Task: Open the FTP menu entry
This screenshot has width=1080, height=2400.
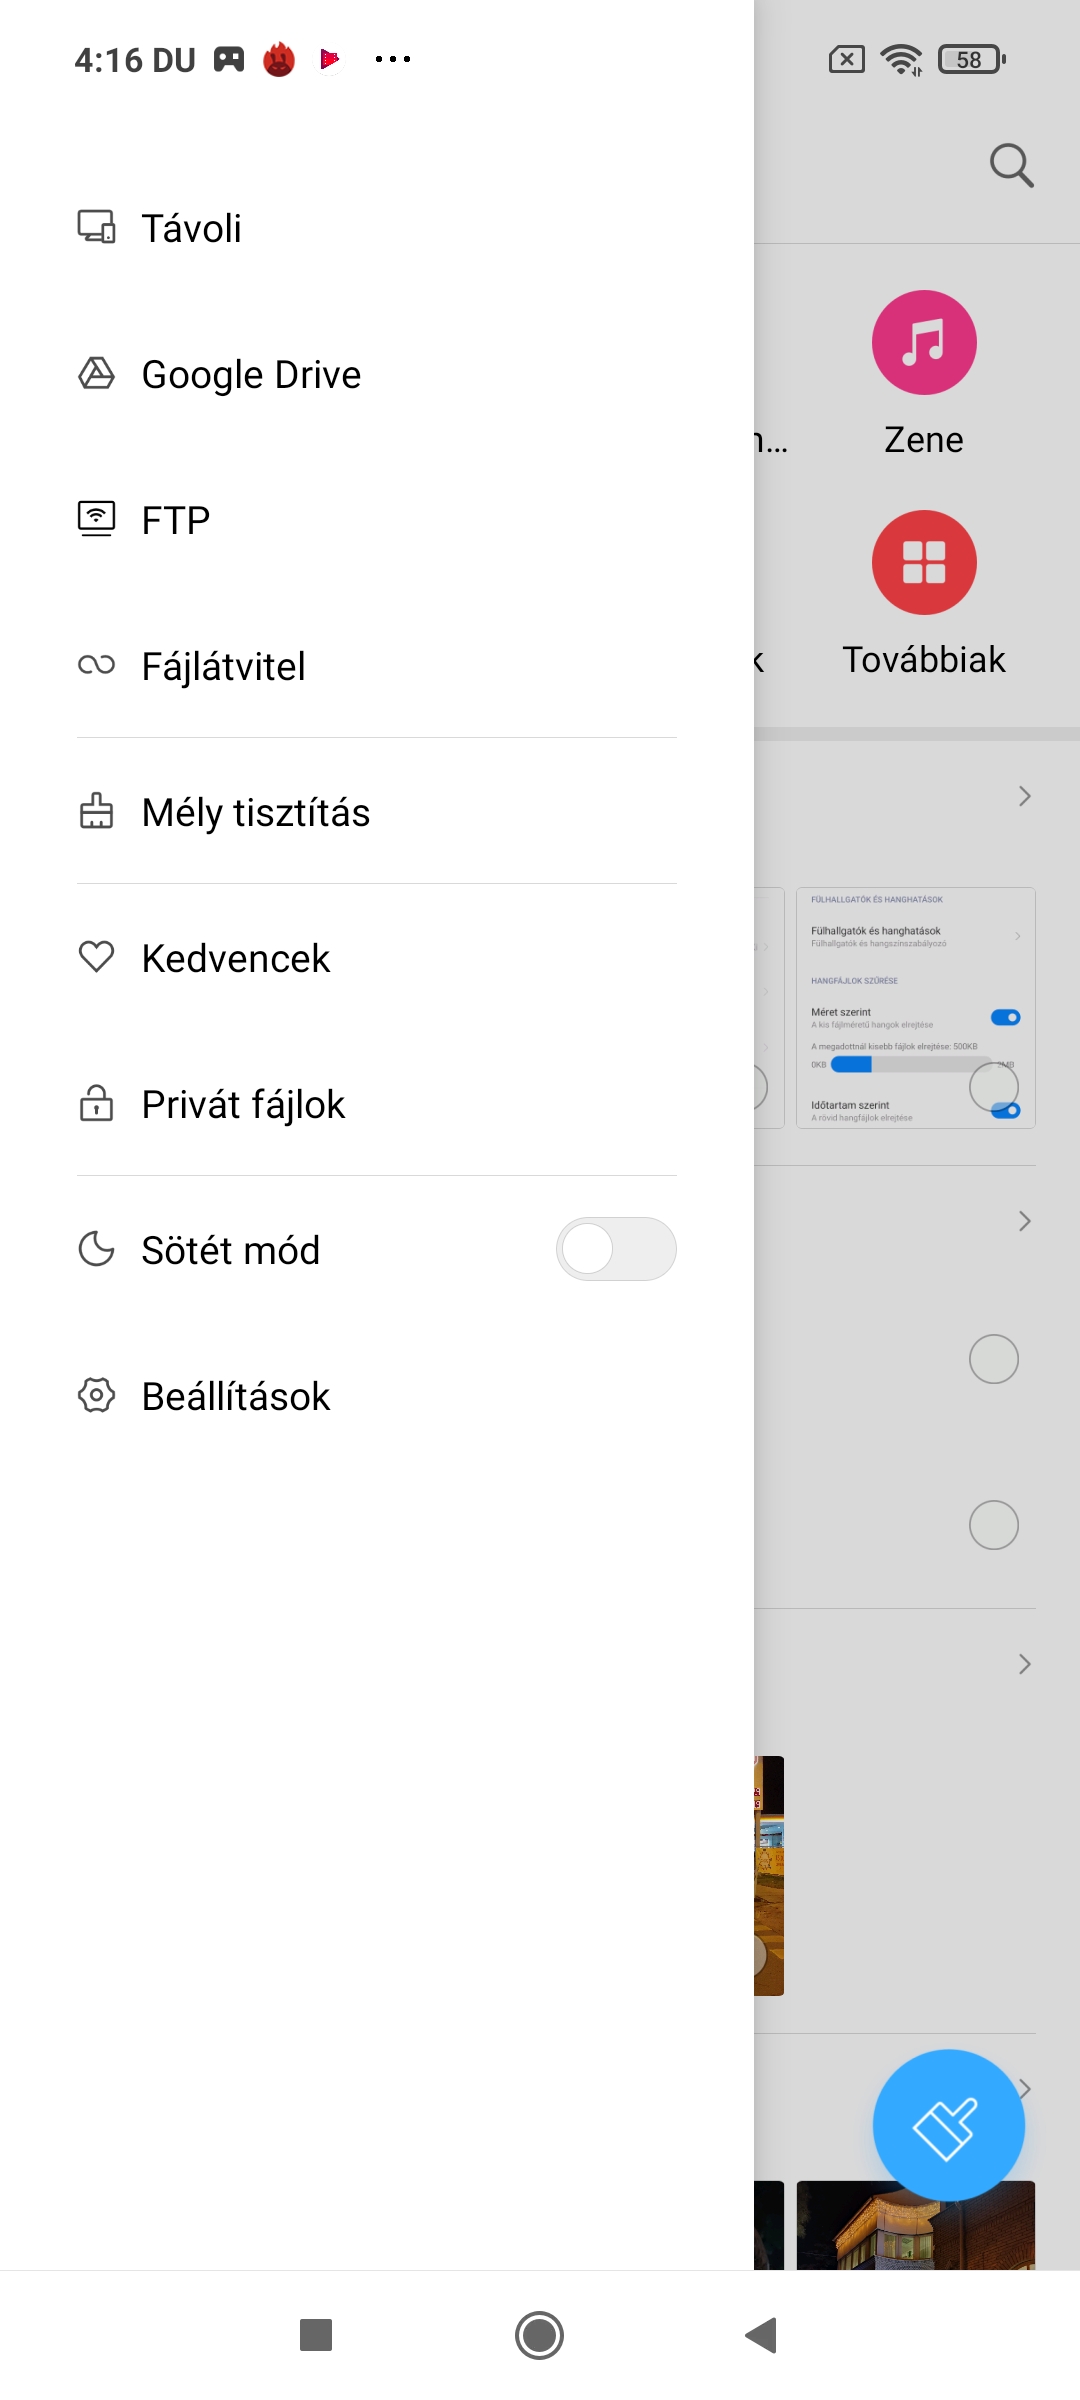Action: (377, 520)
